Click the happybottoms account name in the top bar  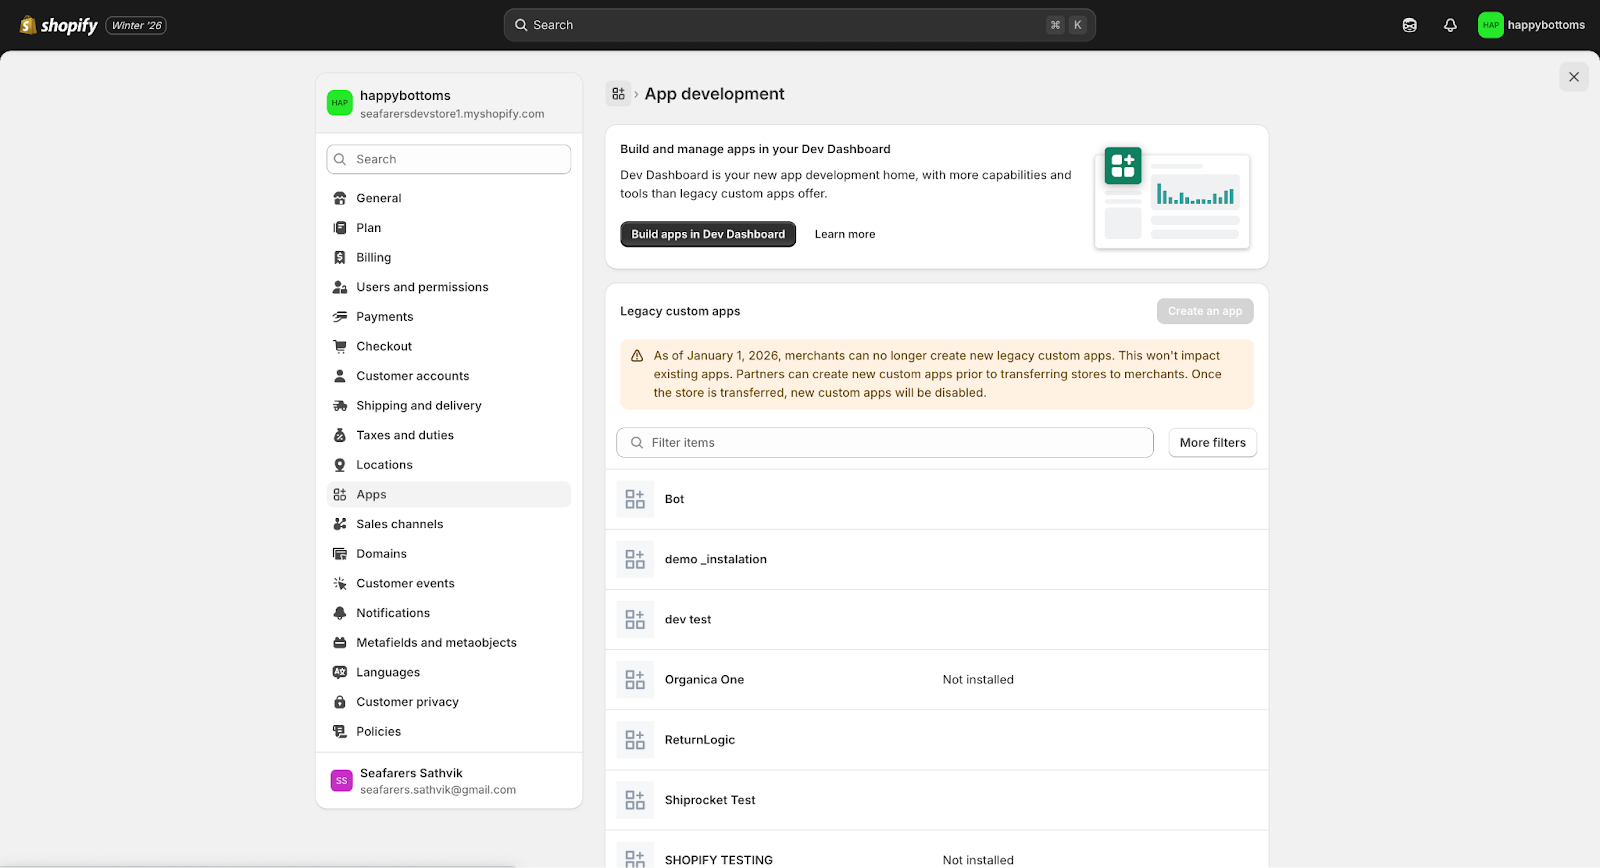(1546, 25)
